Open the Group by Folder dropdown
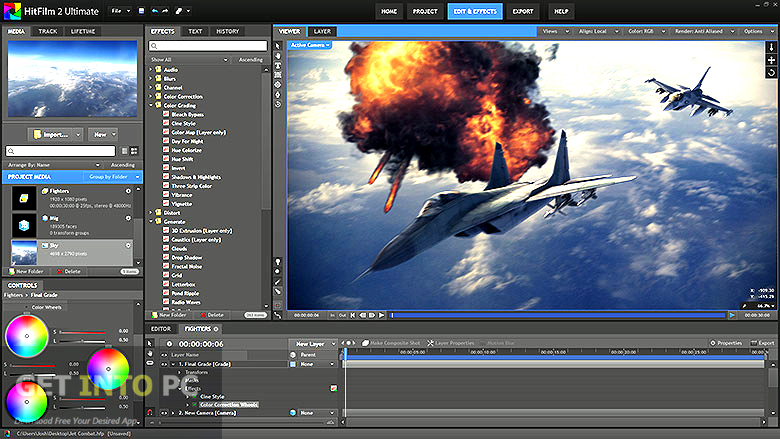Image resolution: width=780 pixels, height=439 pixels. point(114,176)
